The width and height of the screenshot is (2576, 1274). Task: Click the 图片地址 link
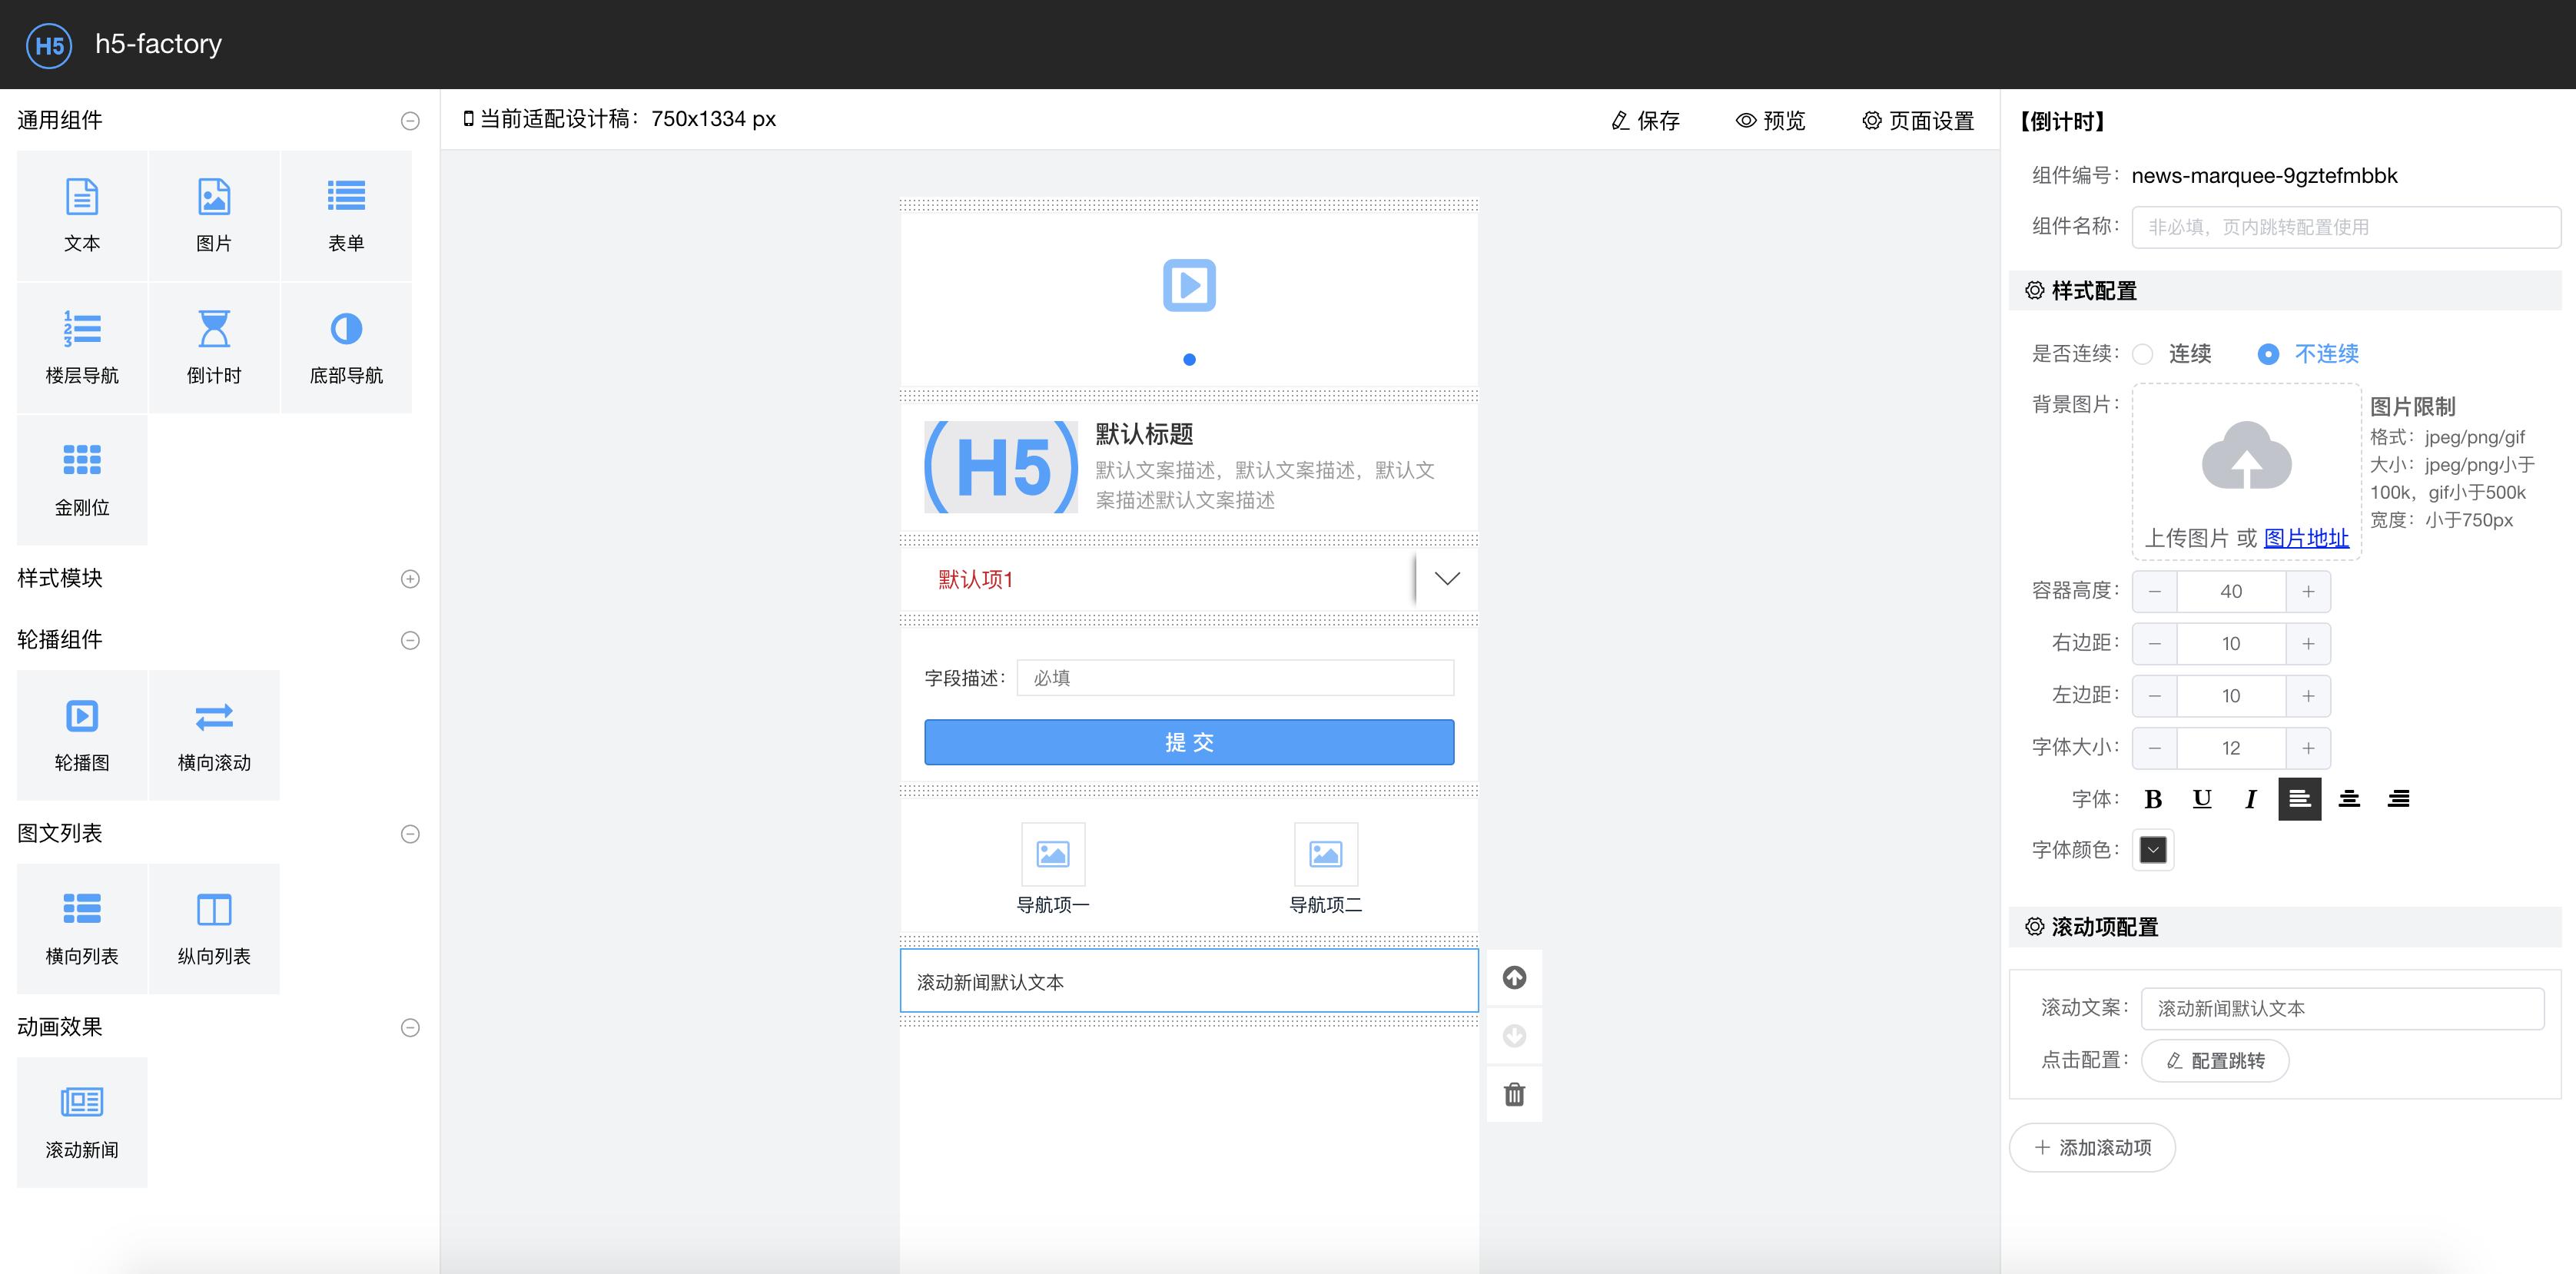pos(2307,537)
